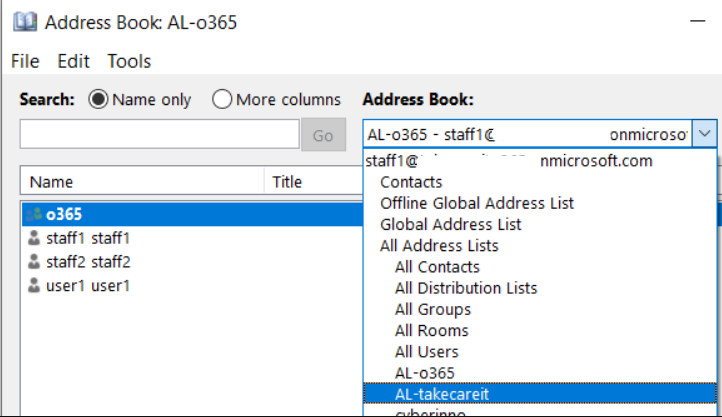Choose All Groups in the dropdown

pyautogui.click(x=540, y=309)
